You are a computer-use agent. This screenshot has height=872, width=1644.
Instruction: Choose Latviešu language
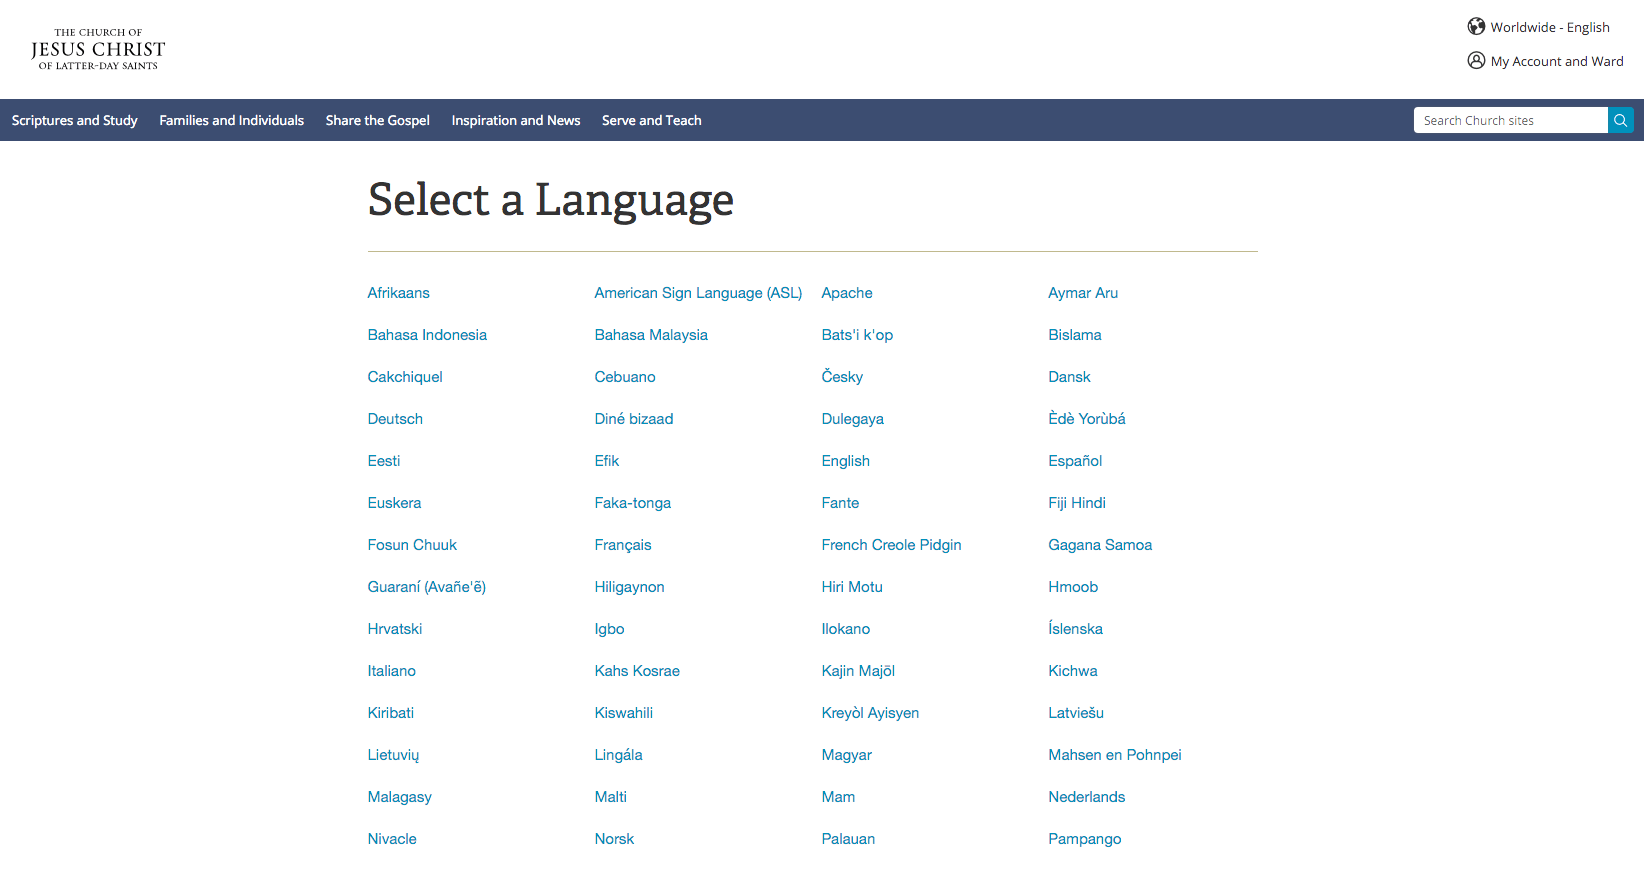1076,713
